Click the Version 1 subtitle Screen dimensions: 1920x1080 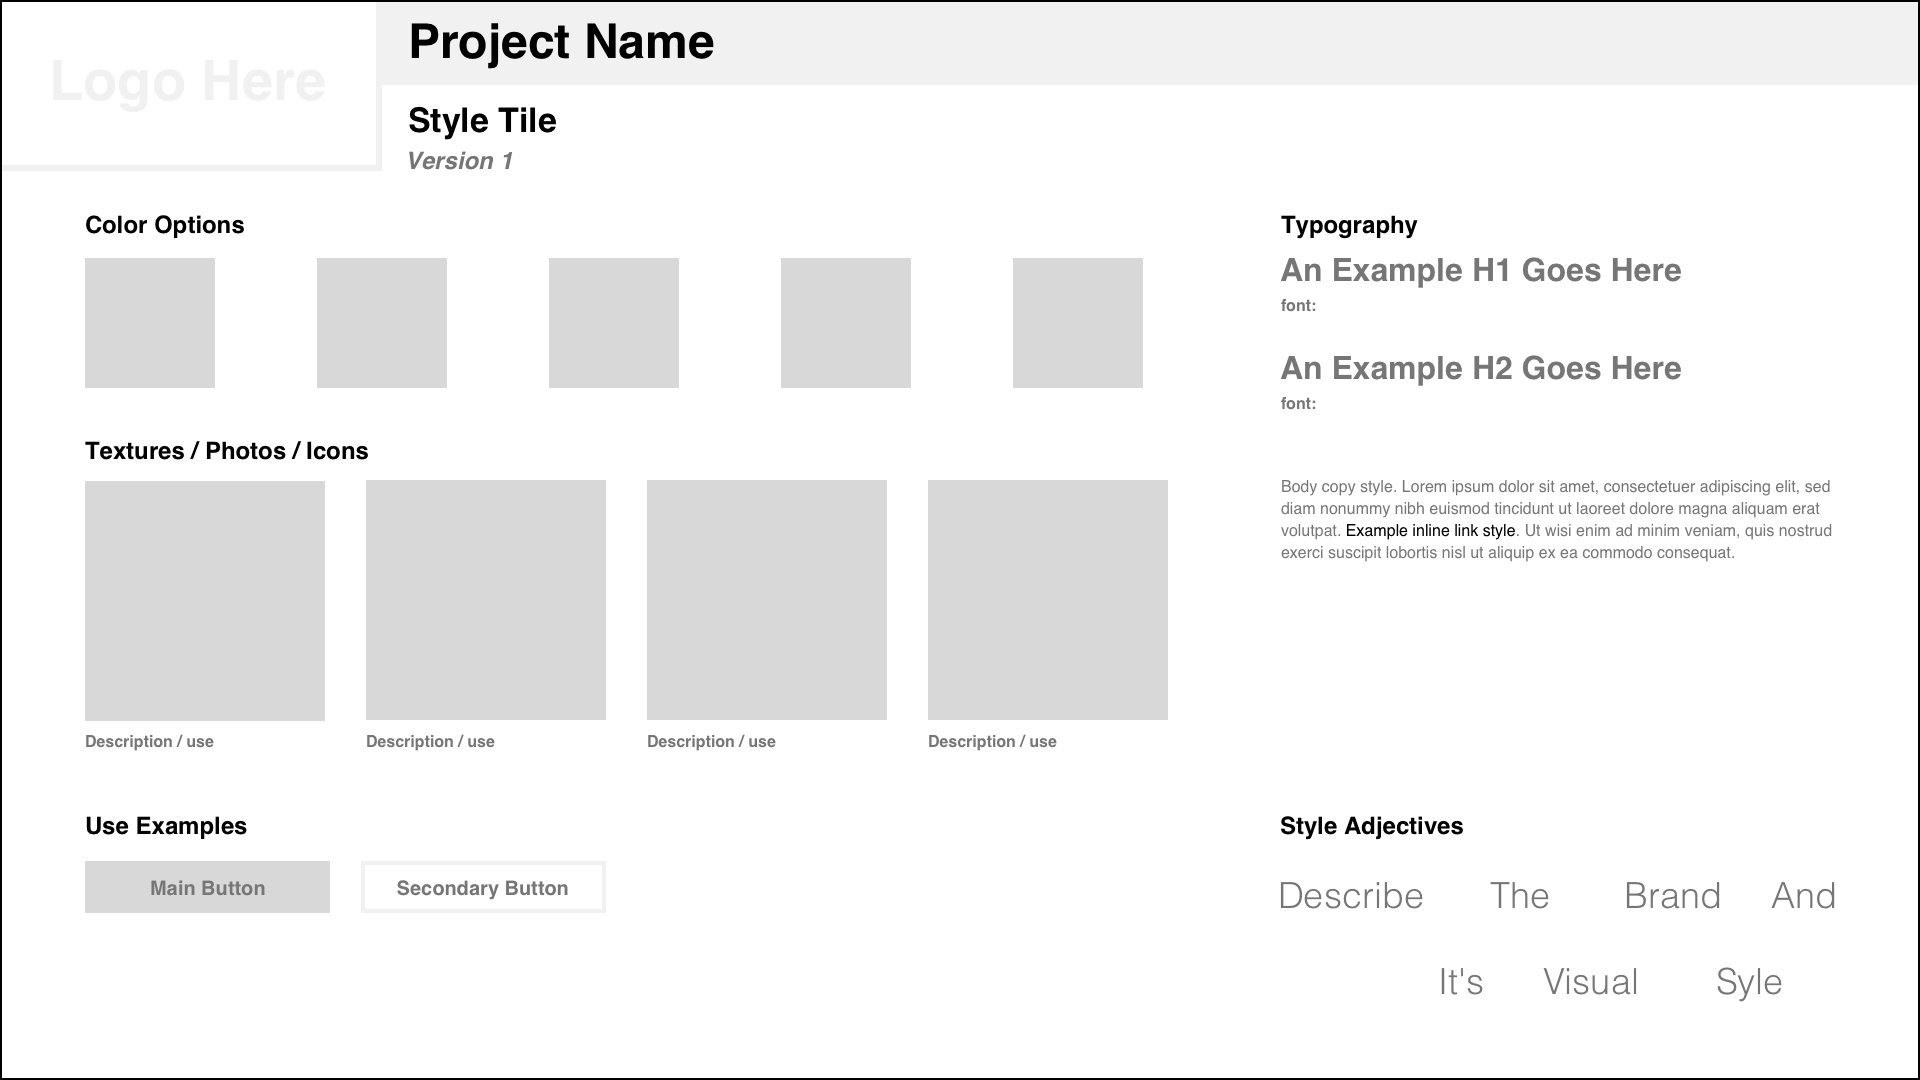pyautogui.click(x=460, y=161)
